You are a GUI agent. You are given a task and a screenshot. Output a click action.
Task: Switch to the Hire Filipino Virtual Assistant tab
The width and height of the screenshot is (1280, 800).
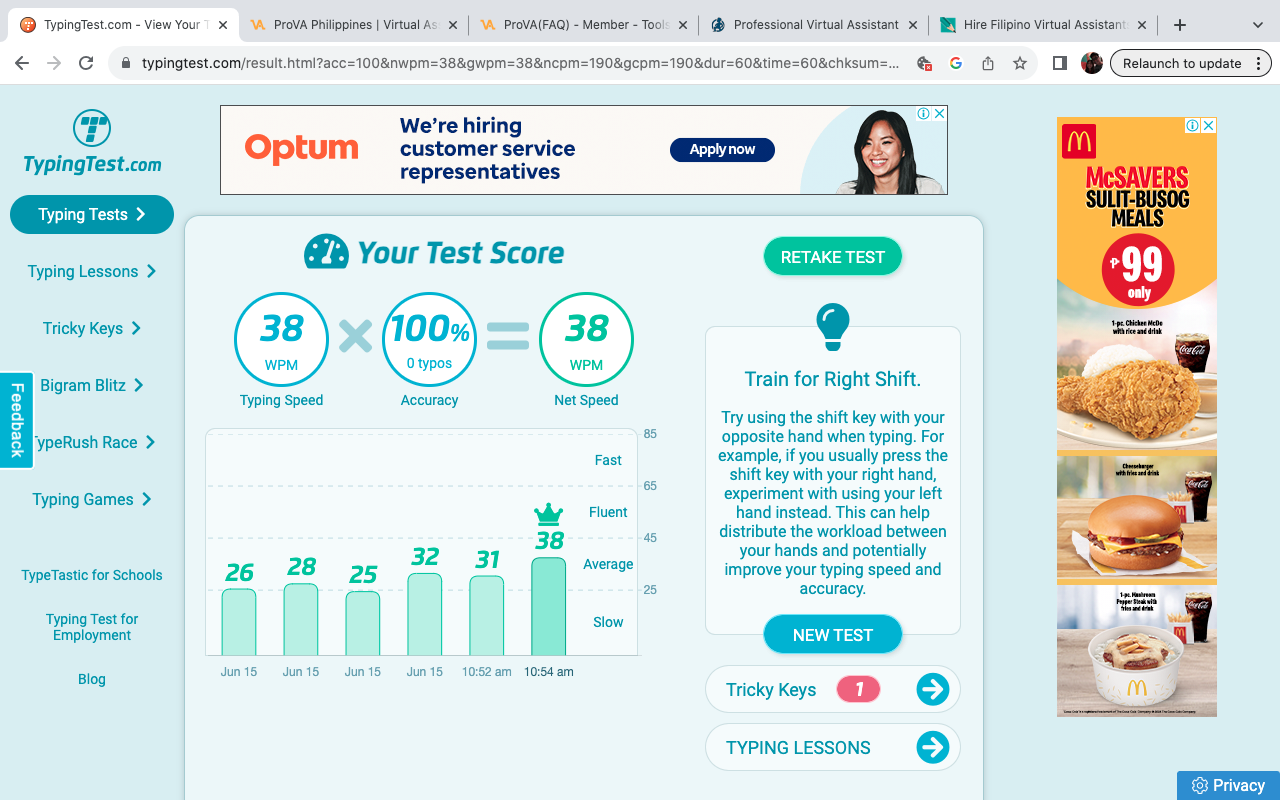[1044, 25]
